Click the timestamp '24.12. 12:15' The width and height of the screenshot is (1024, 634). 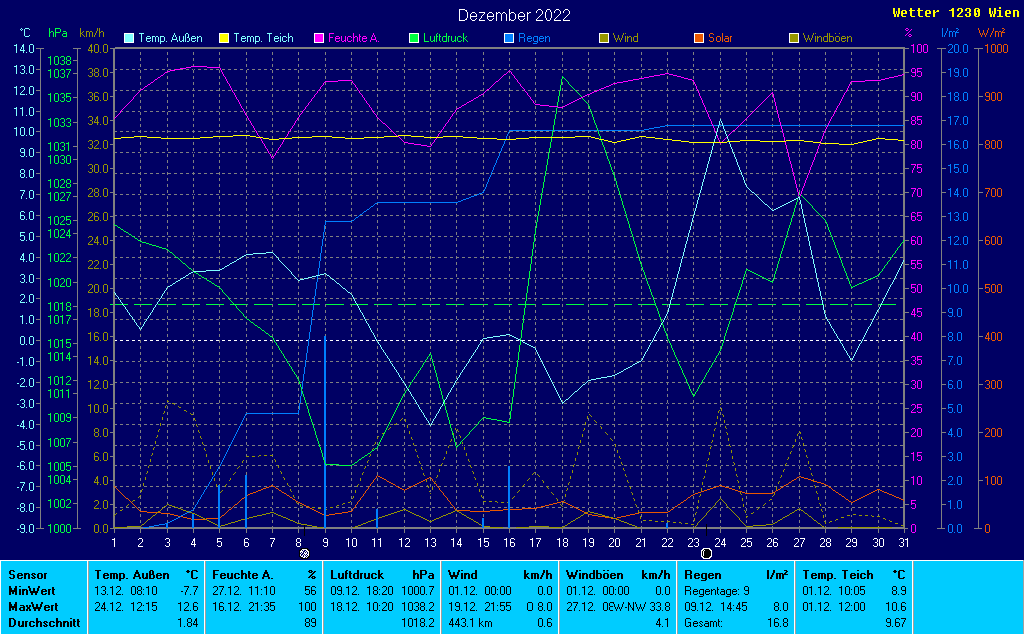126,607
